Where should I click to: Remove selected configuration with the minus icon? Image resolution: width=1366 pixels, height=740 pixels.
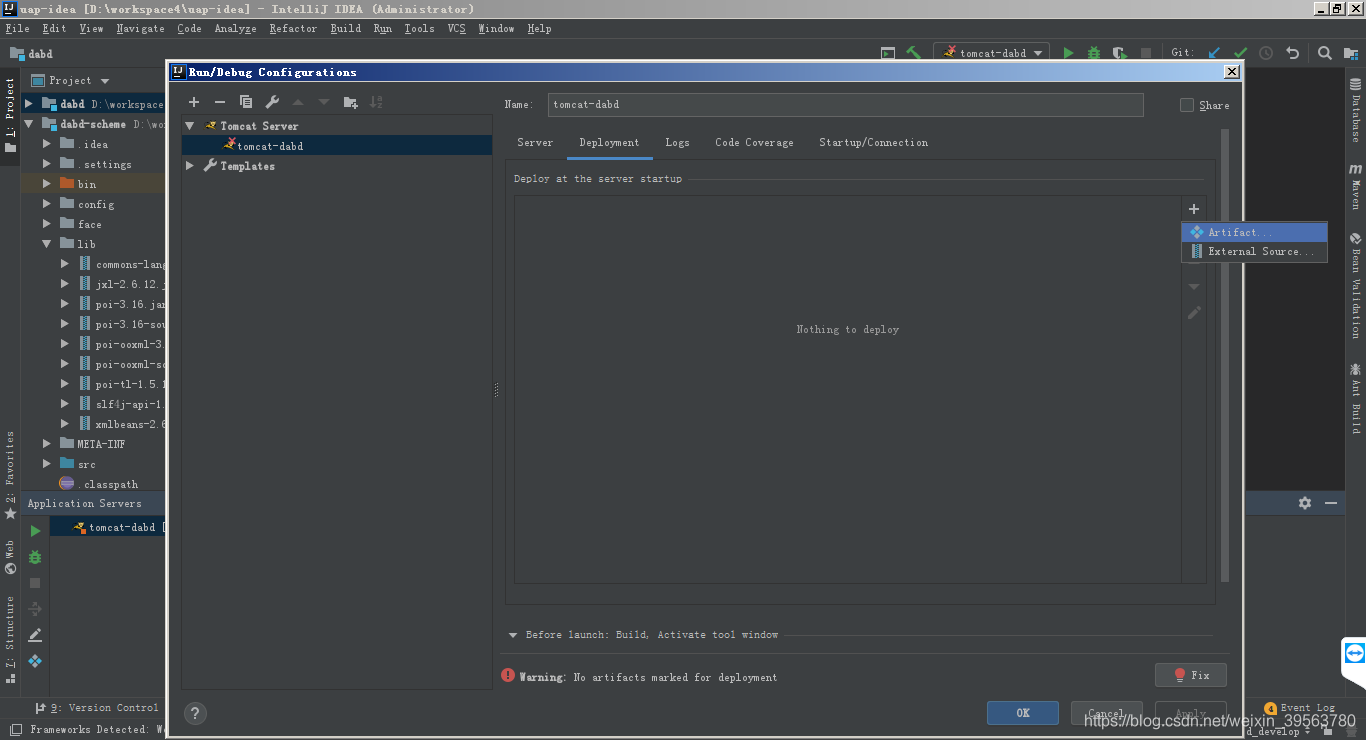[220, 102]
